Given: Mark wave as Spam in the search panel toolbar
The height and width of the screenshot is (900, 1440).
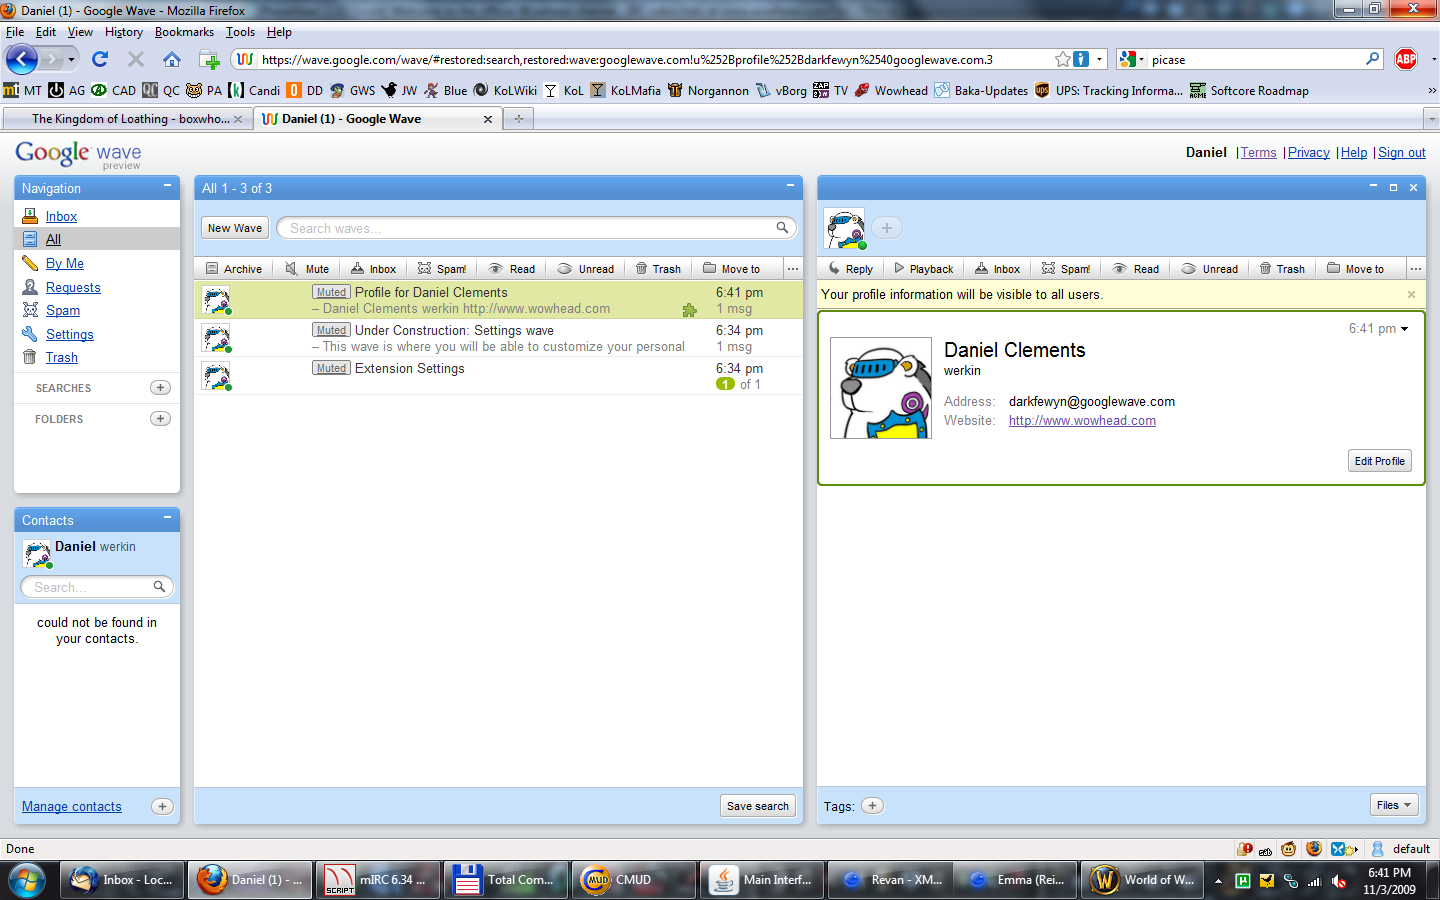Looking at the screenshot, I should [x=442, y=269].
